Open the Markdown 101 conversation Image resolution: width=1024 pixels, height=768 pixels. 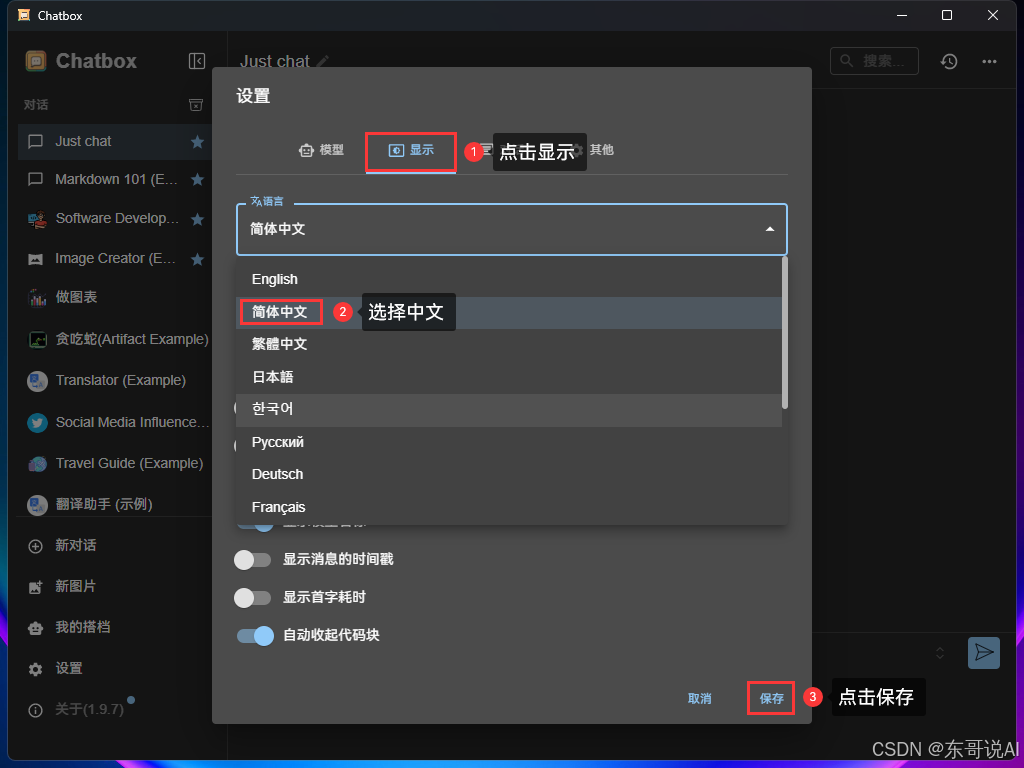click(115, 180)
